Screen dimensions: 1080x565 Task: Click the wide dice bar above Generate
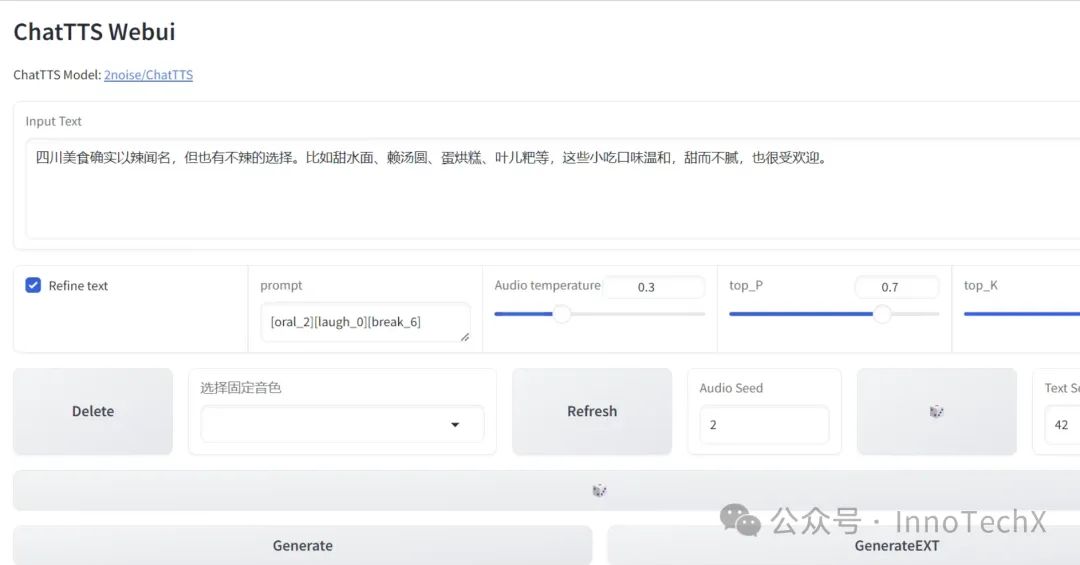(546, 491)
